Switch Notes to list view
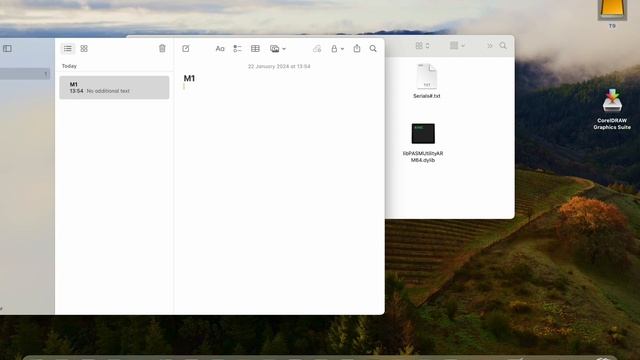Image resolution: width=640 pixels, height=360 pixels. pos(68,49)
